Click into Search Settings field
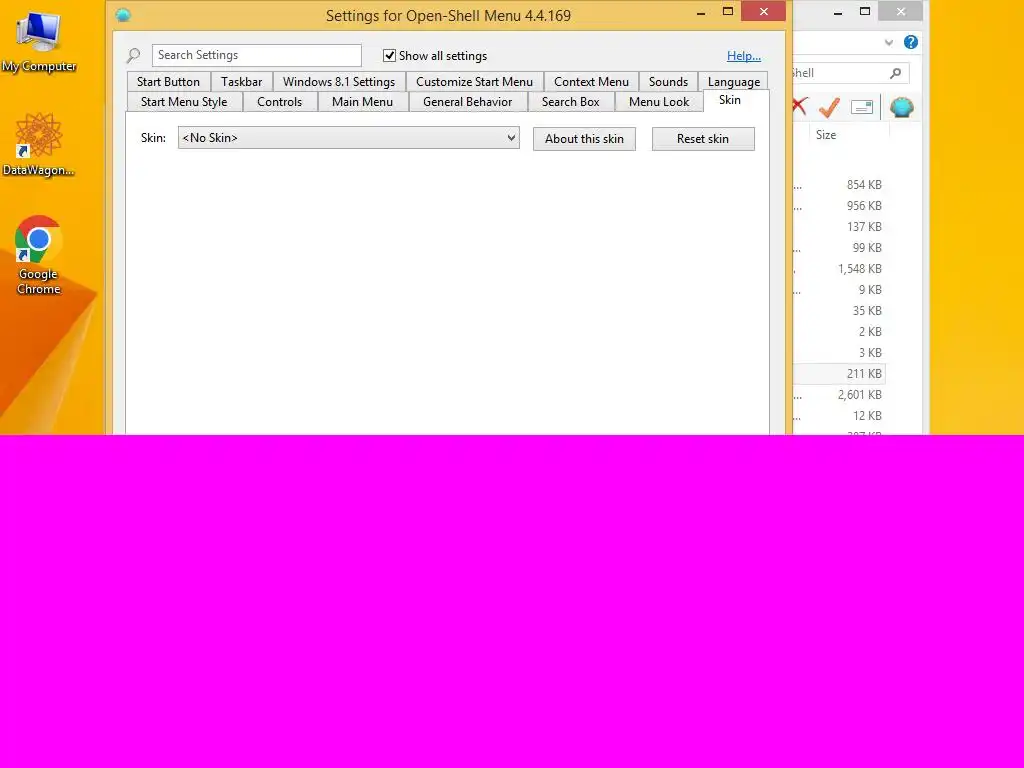 [x=256, y=56]
